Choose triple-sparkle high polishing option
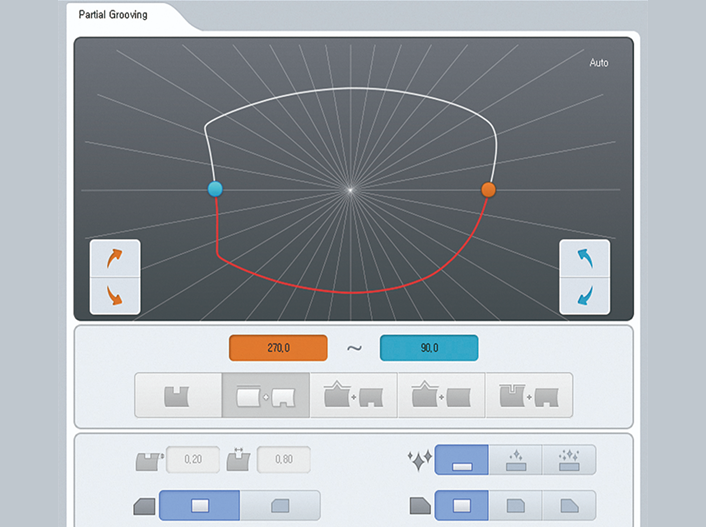Viewport: 706px width, 527px height. click(x=569, y=460)
